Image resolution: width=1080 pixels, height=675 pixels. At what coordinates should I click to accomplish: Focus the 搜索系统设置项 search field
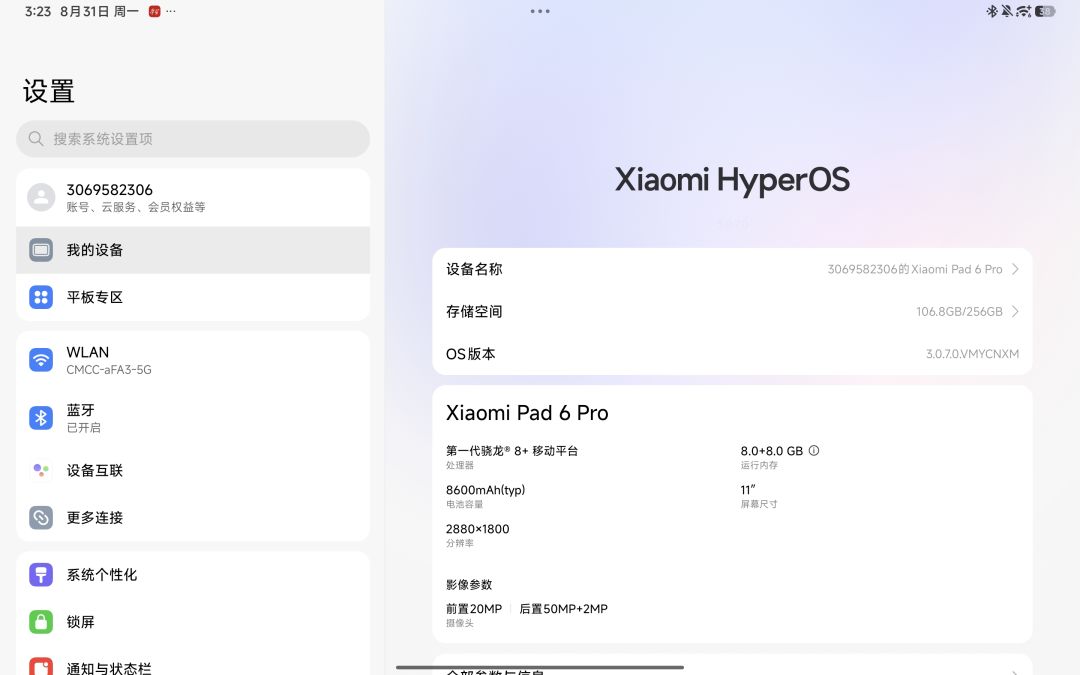click(x=193, y=138)
